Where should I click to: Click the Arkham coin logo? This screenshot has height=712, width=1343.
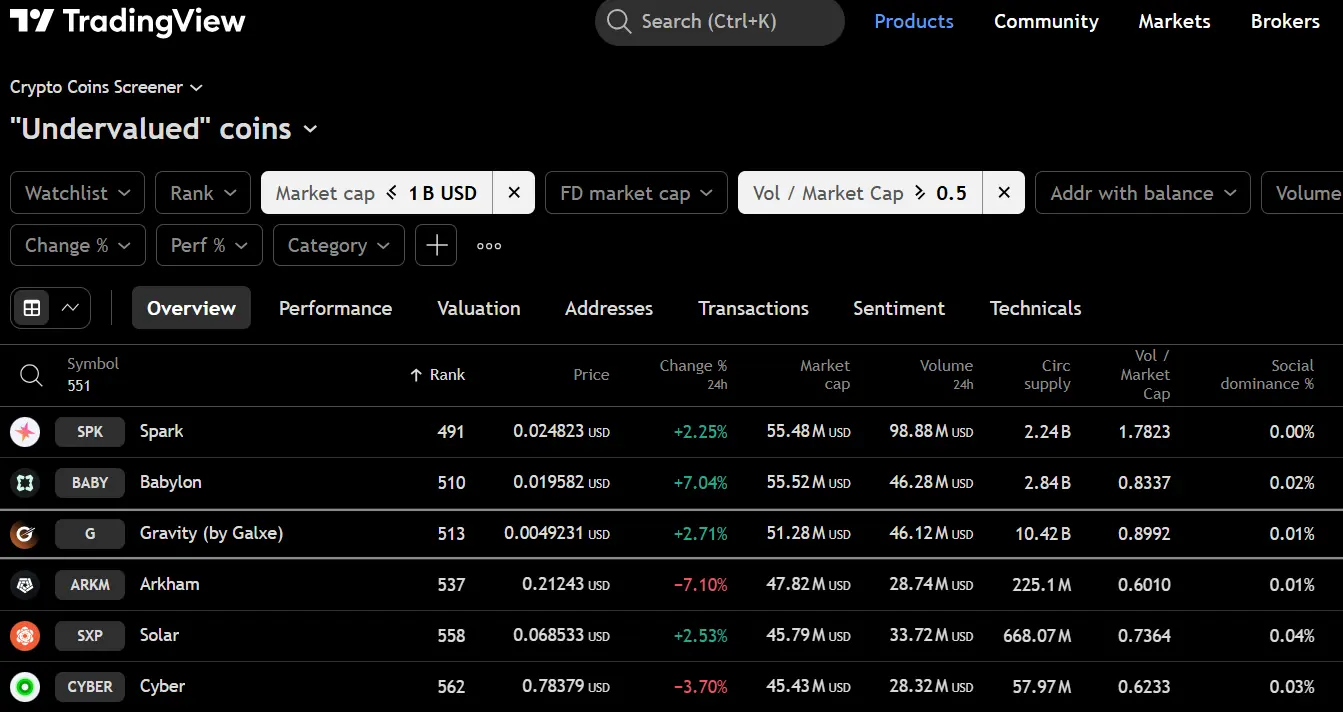coord(25,585)
